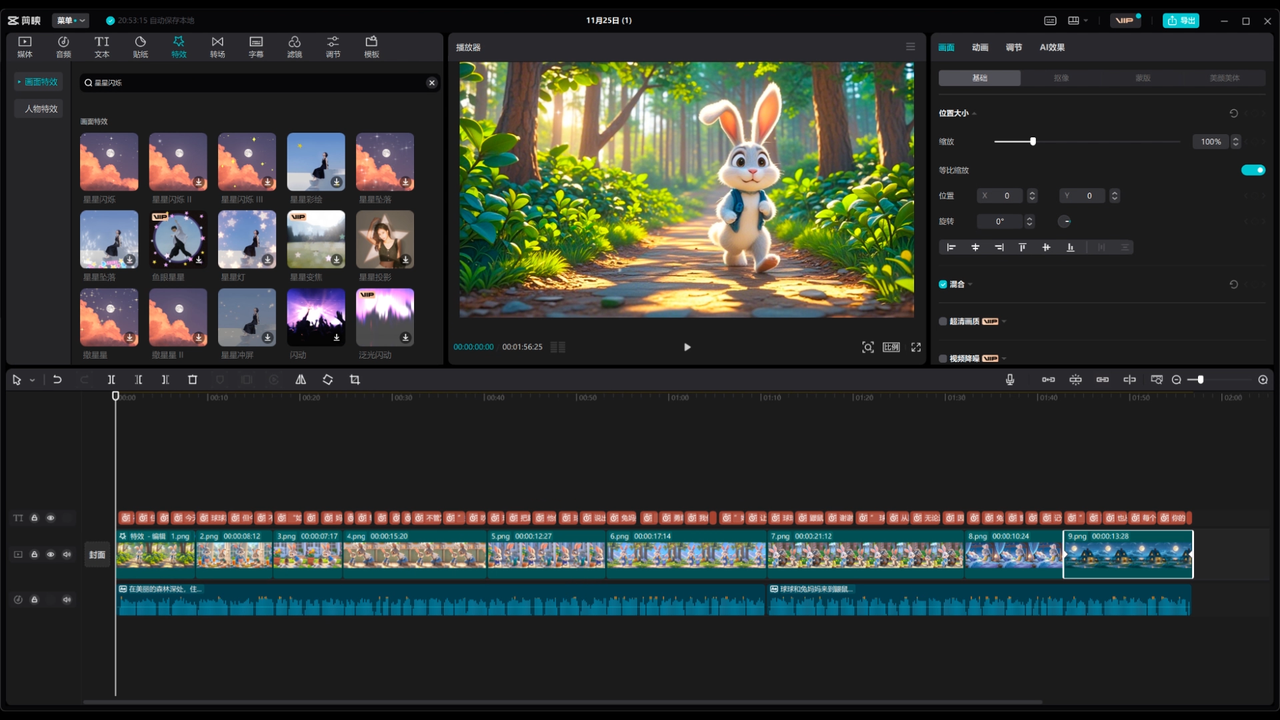Start voiceover recording with microphone icon
Image resolution: width=1280 pixels, height=720 pixels.
pos(1010,380)
